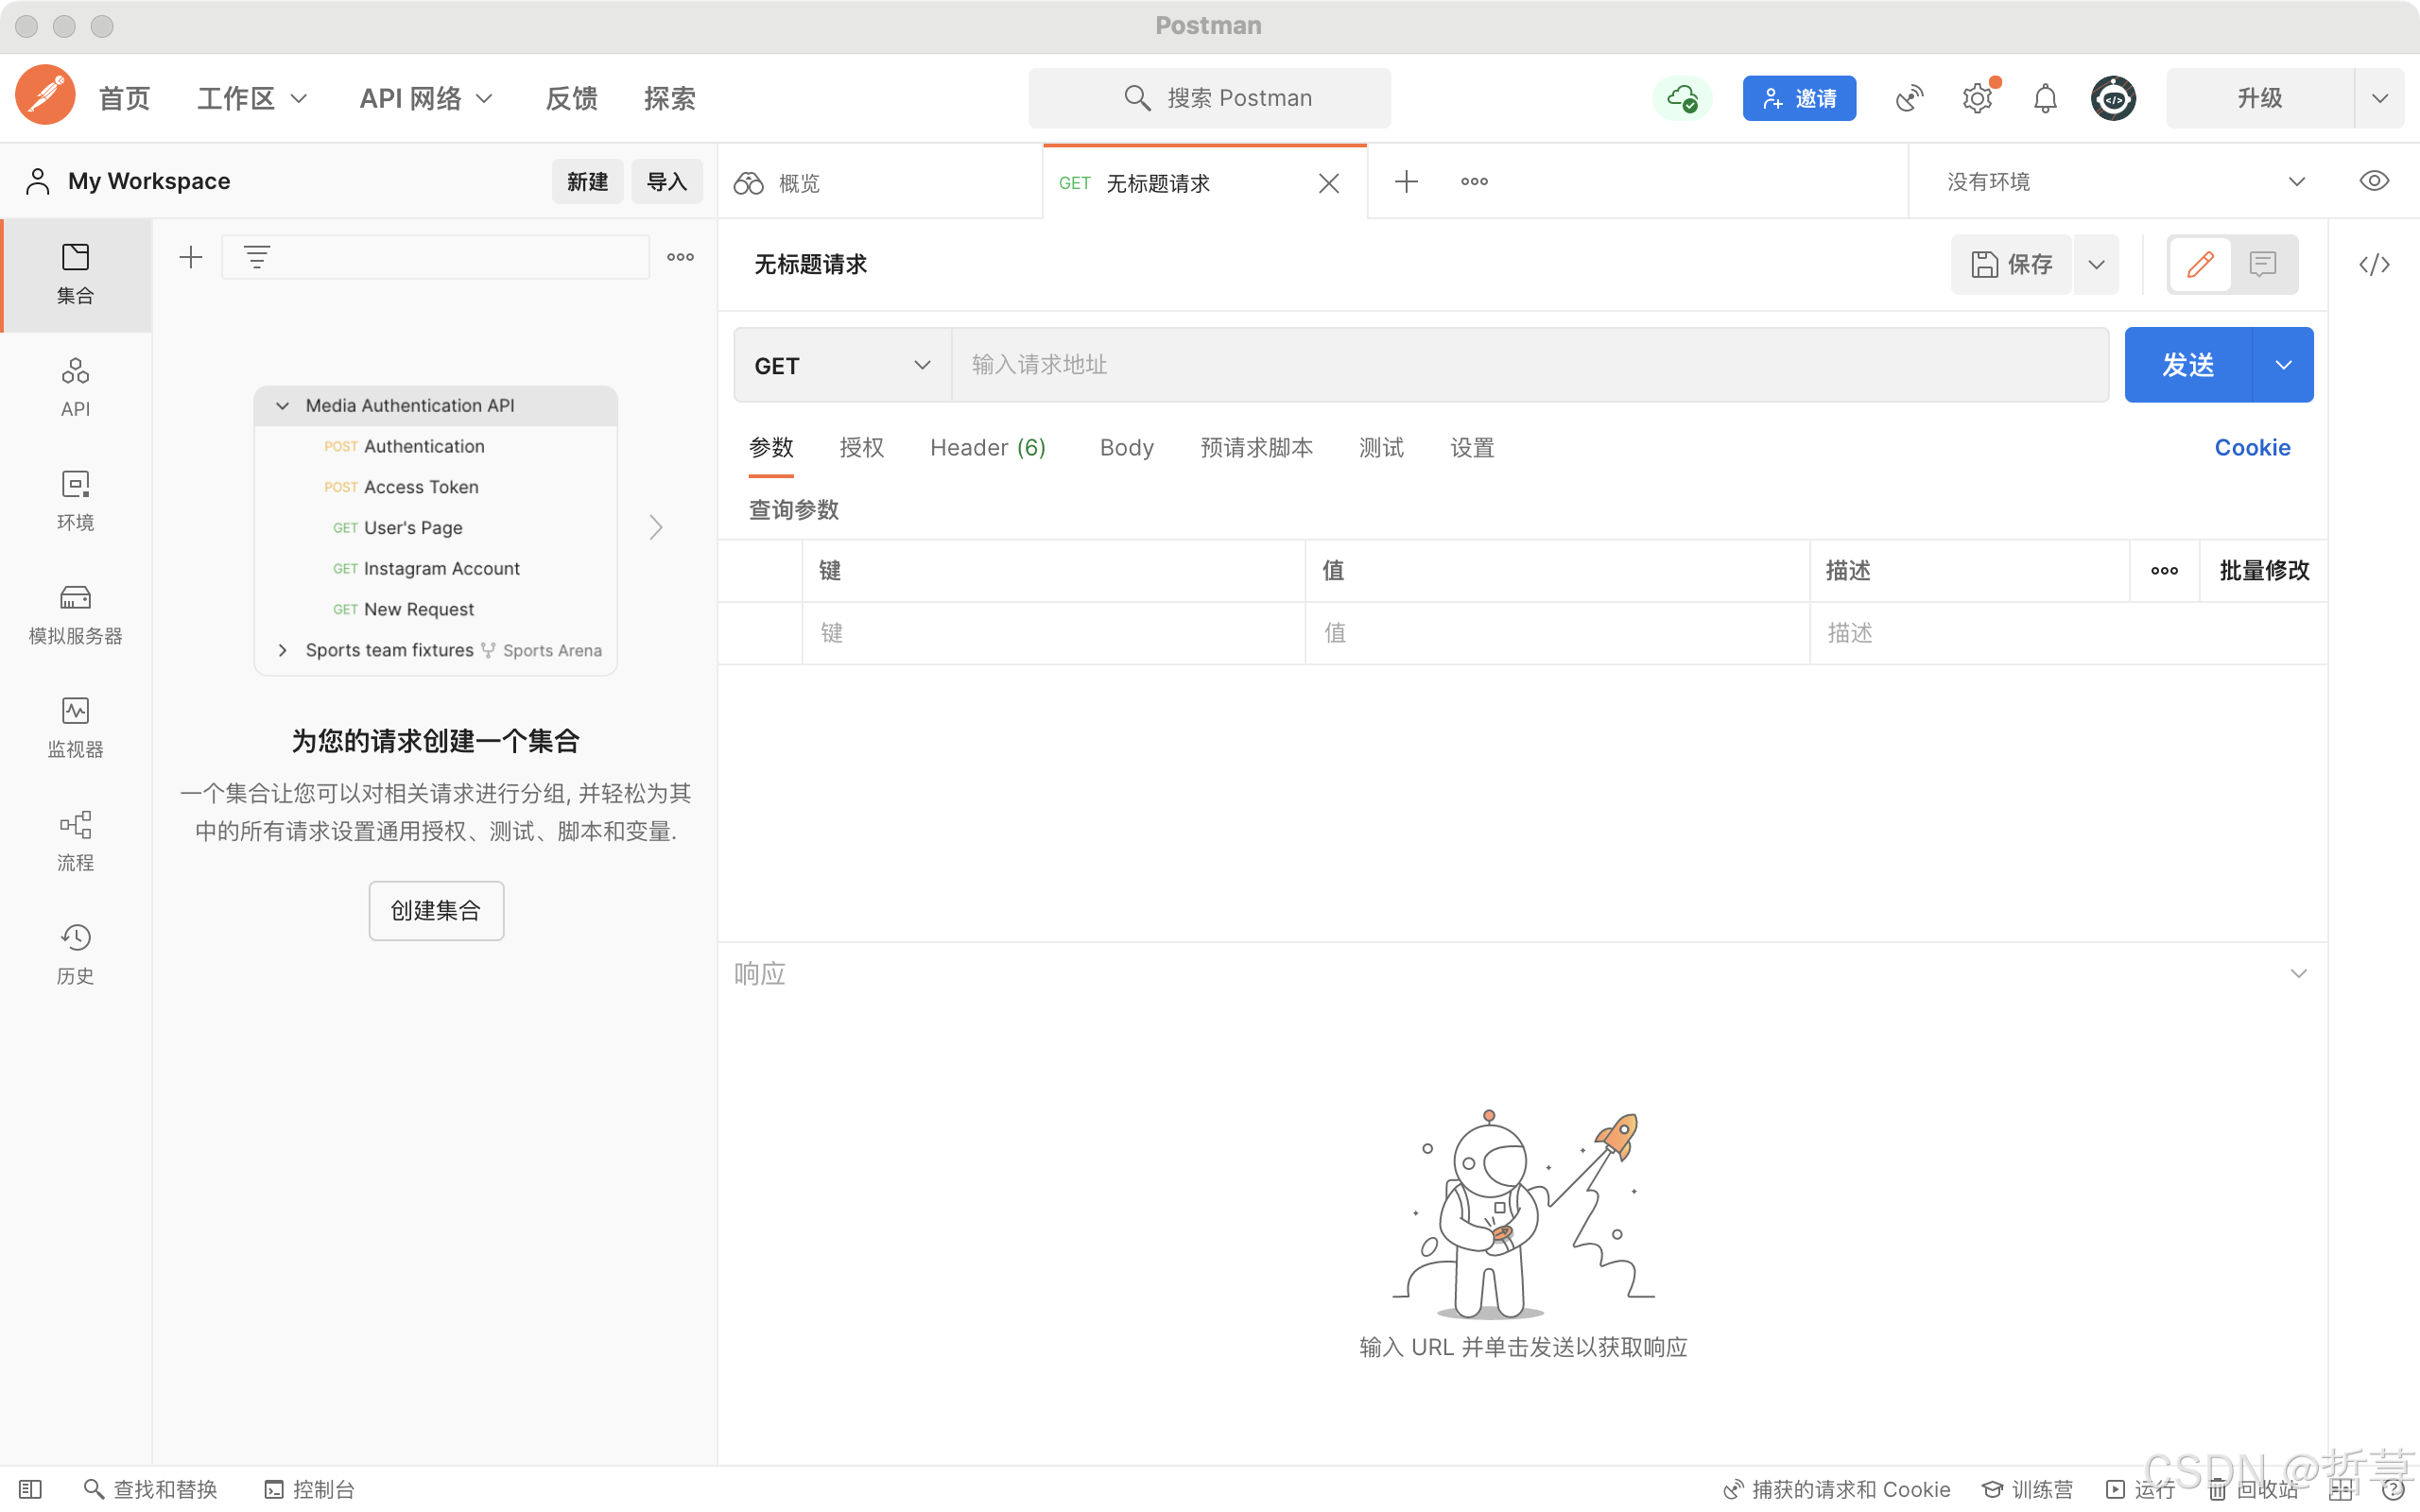Viewport: 2420px width, 1512px height.
Task: Switch to the Body tab
Action: (1126, 447)
